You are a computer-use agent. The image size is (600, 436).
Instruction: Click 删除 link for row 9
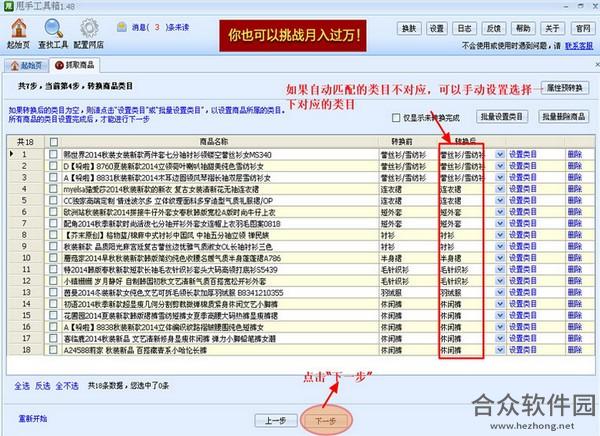tap(575, 246)
